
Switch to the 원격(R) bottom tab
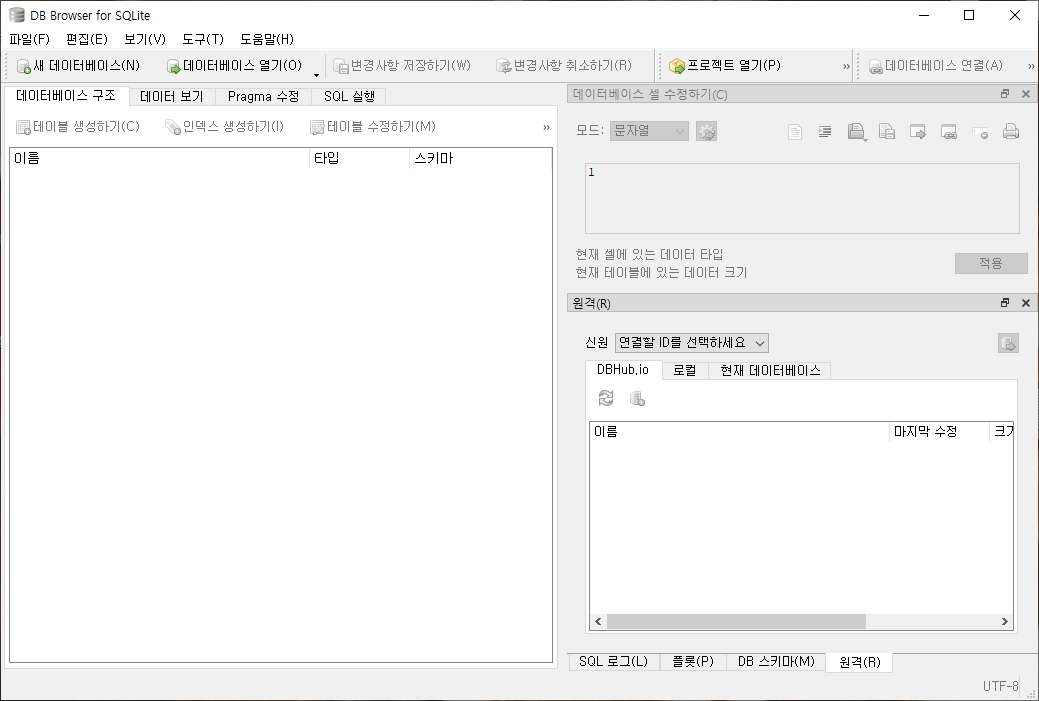[x=859, y=662]
